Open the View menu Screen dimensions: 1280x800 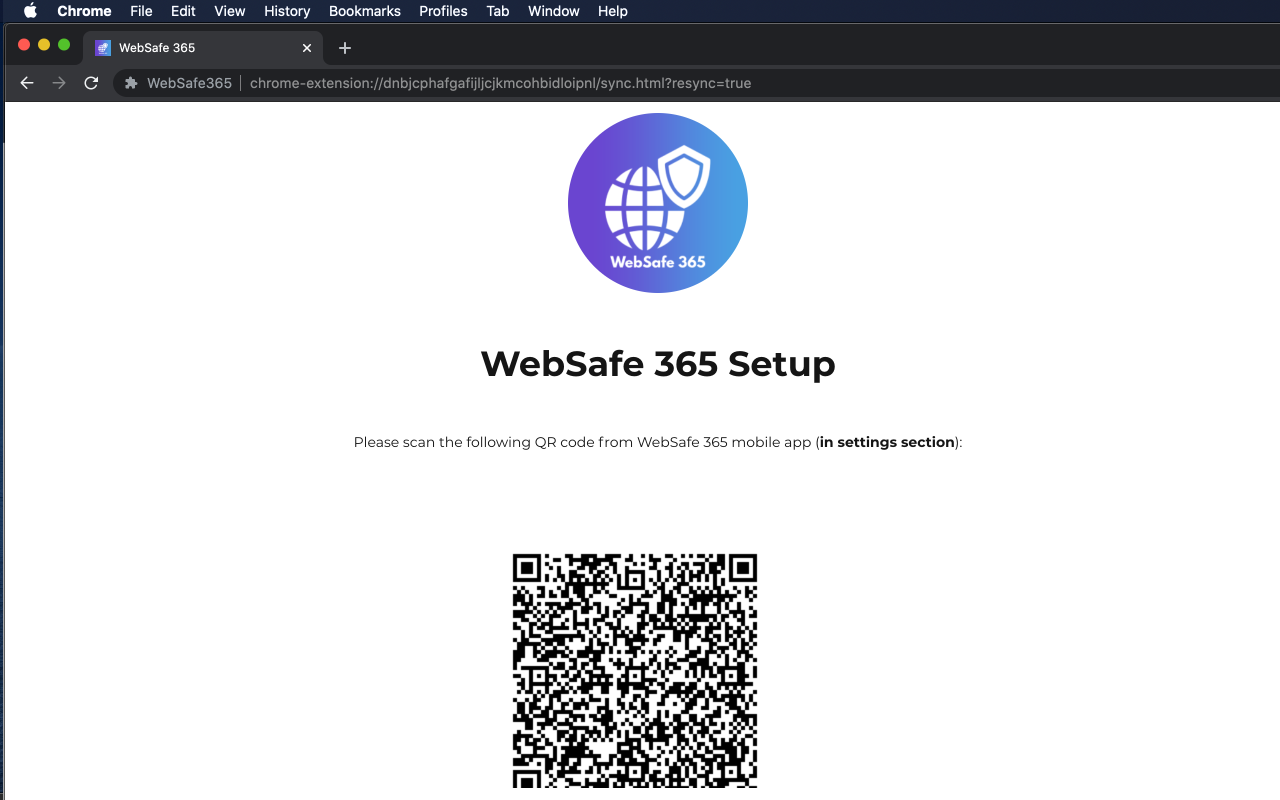click(230, 11)
